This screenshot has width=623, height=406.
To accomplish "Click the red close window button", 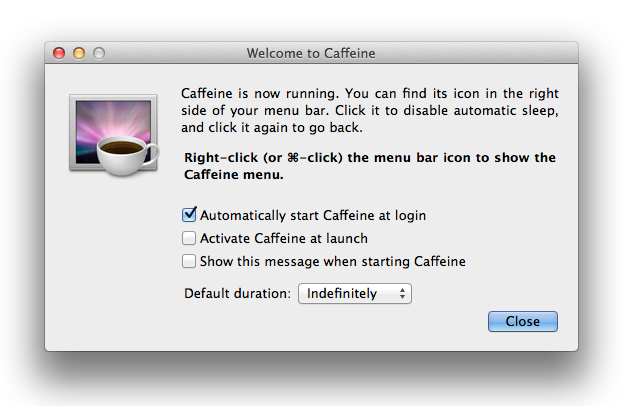I will [59, 53].
